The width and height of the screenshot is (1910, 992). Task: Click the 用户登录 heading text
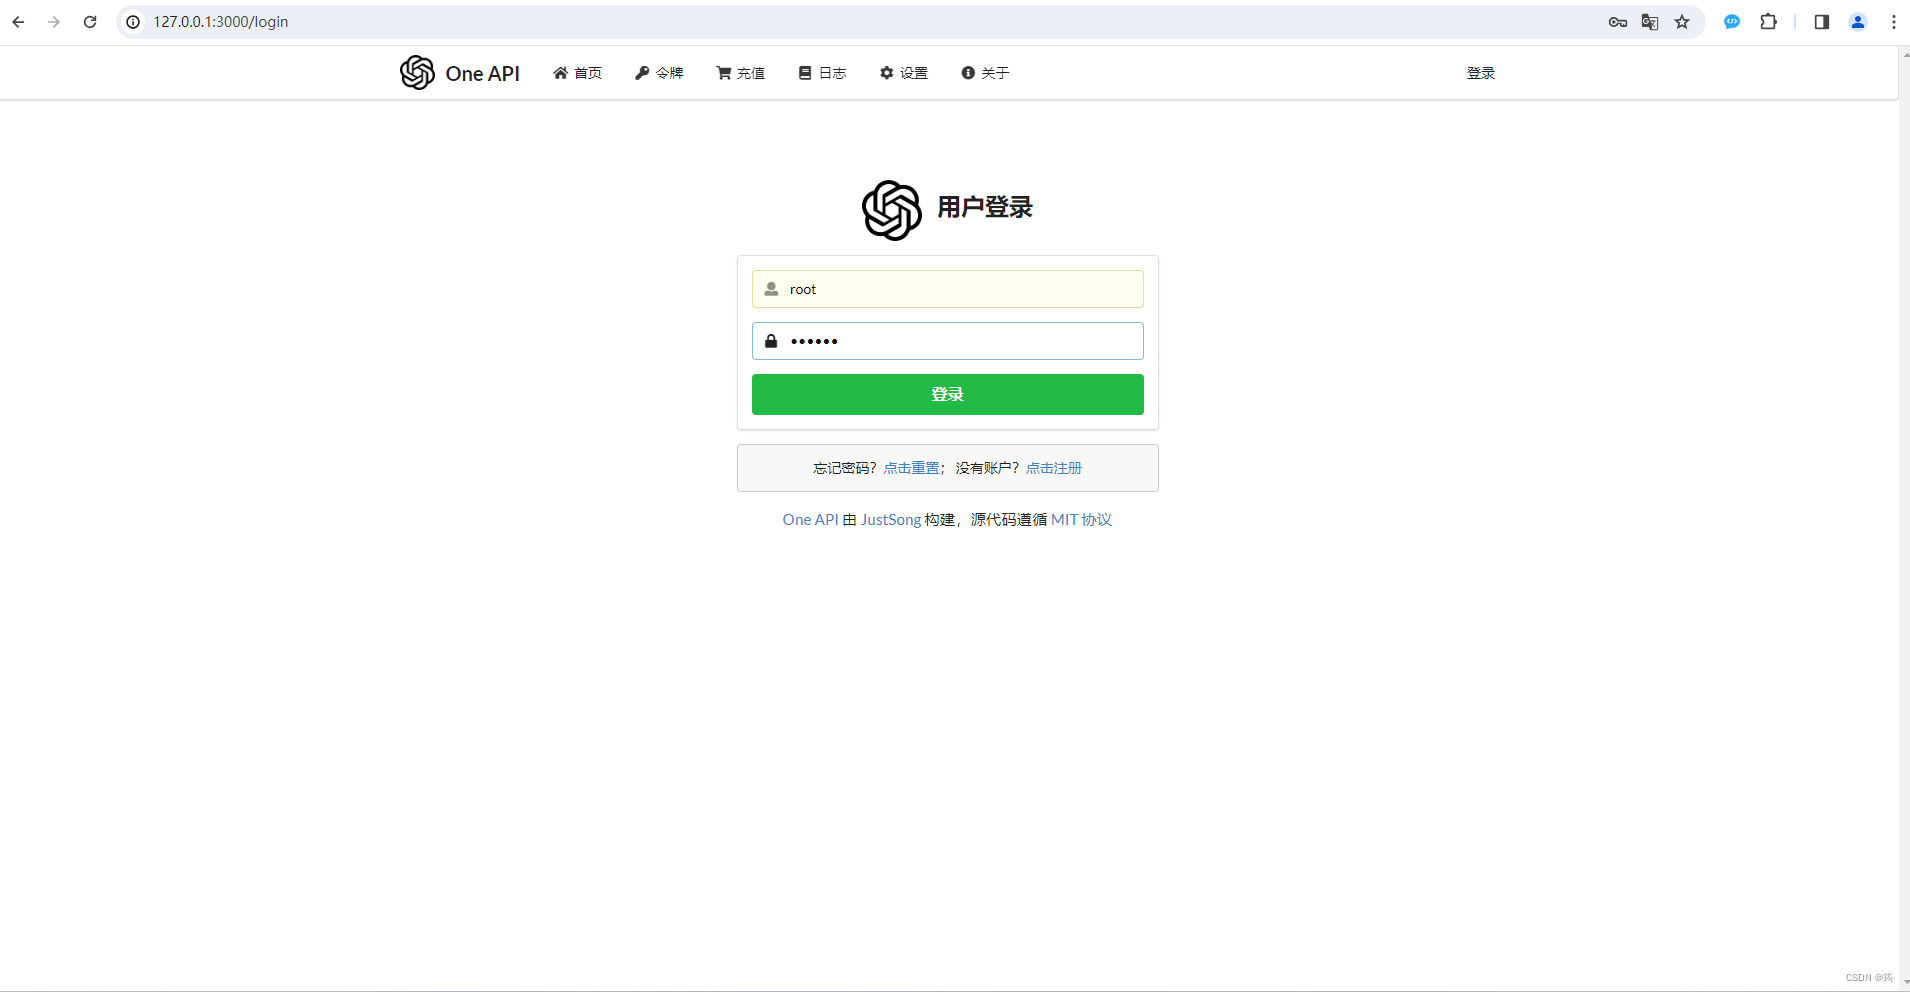click(985, 207)
